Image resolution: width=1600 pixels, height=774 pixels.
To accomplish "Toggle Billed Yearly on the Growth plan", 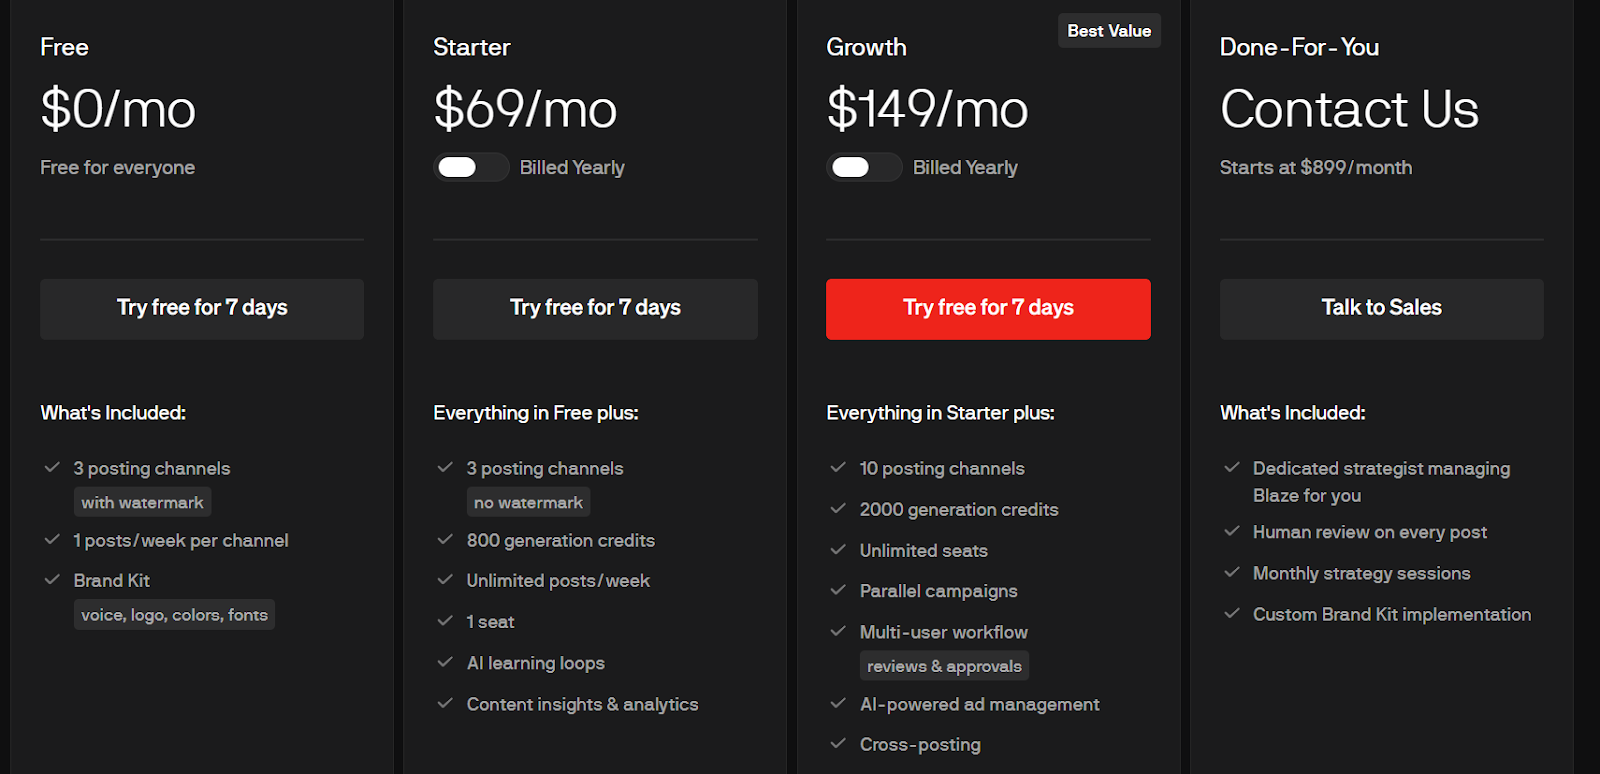I will (864, 167).
